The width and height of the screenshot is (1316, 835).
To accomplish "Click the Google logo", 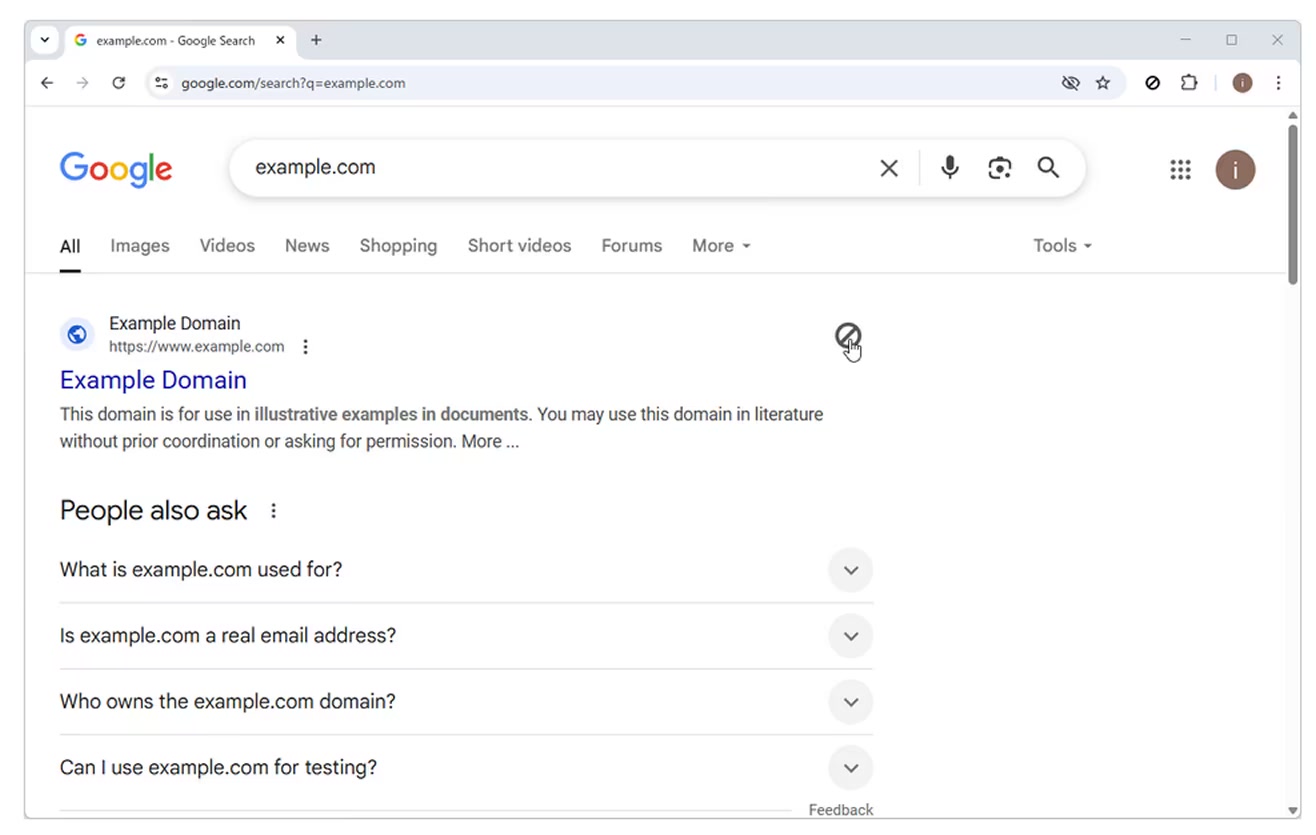I will coord(116,169).
